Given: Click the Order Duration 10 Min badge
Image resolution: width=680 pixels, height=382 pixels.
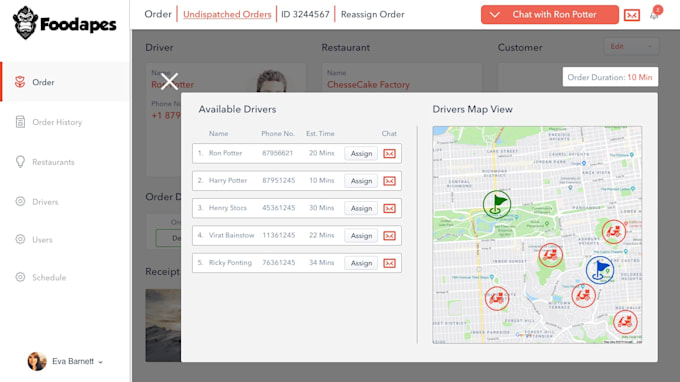Looking at the screenshot, I should (610, 77).
